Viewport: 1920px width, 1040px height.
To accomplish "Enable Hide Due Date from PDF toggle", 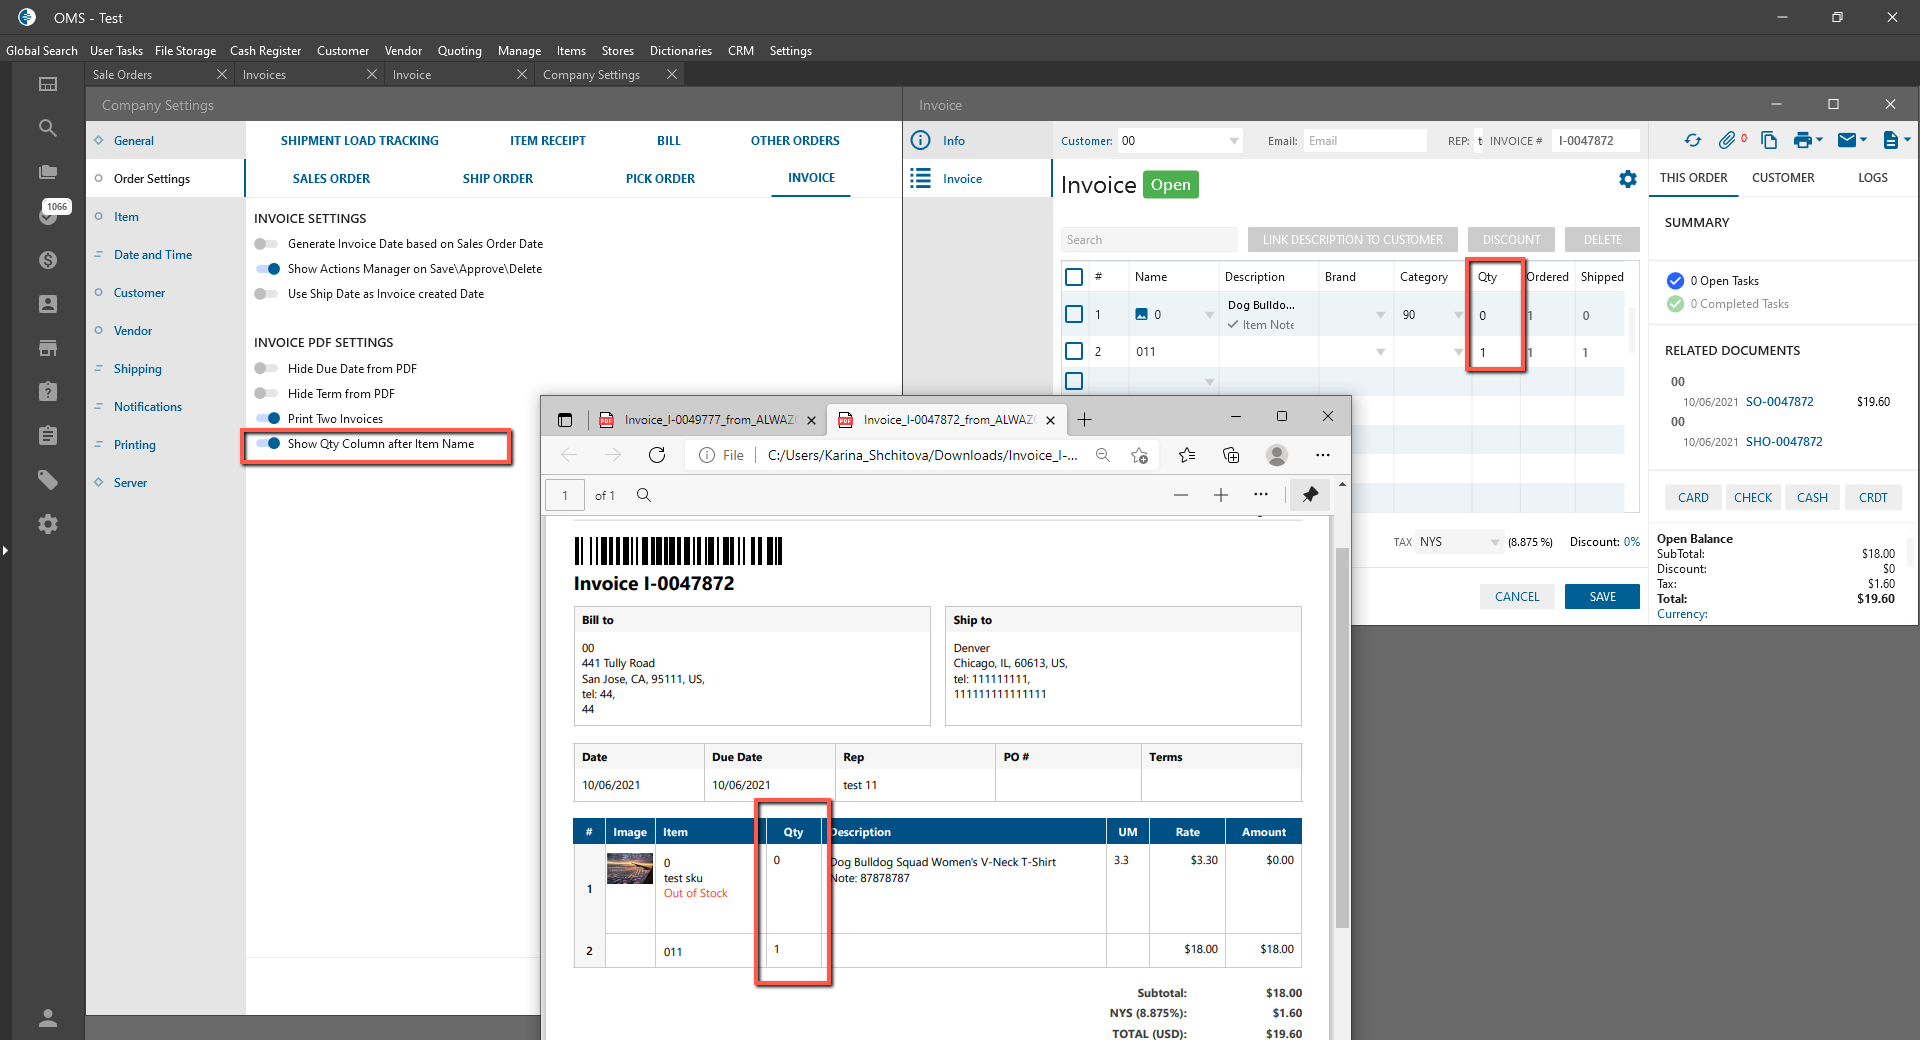I will point(266,369).
